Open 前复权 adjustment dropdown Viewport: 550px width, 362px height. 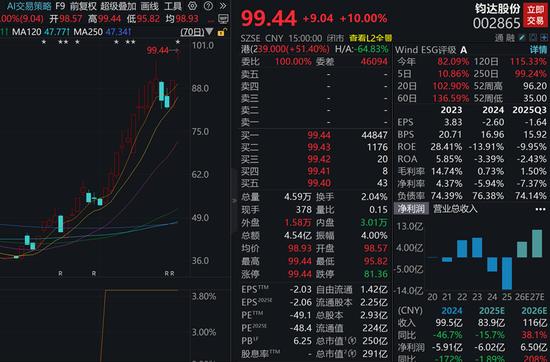point(83,6)
